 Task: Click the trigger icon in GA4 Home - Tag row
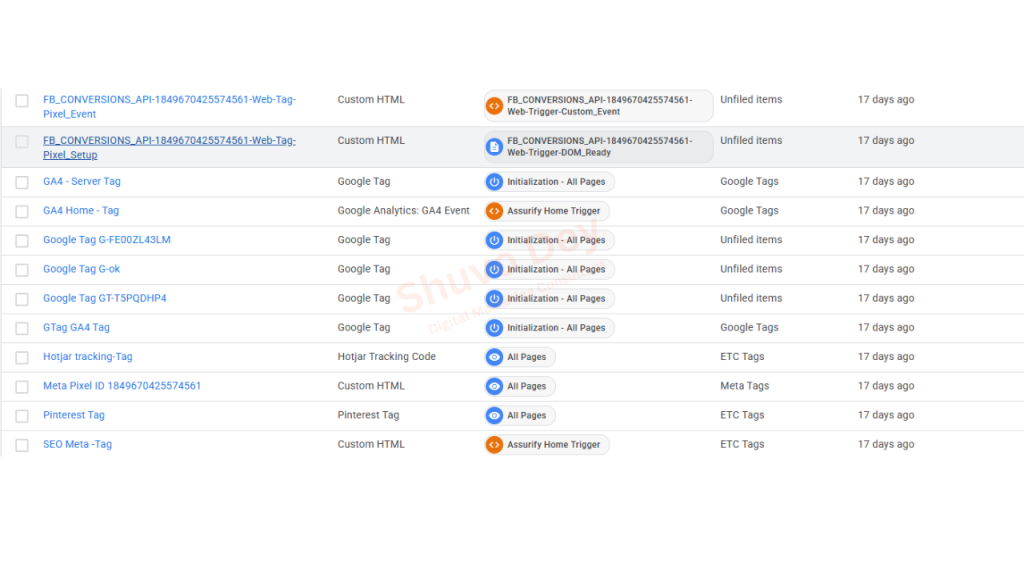click(494, 211)
